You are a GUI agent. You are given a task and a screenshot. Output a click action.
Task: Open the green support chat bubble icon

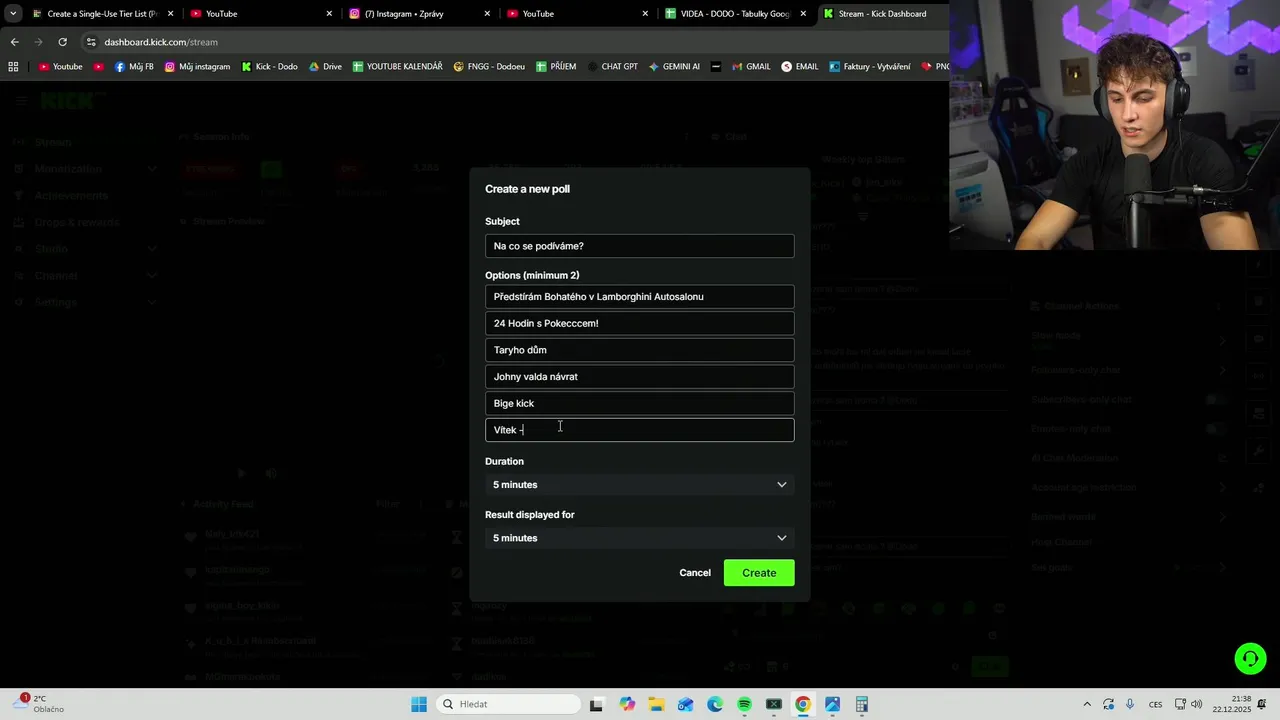(x=1250, y=658)
